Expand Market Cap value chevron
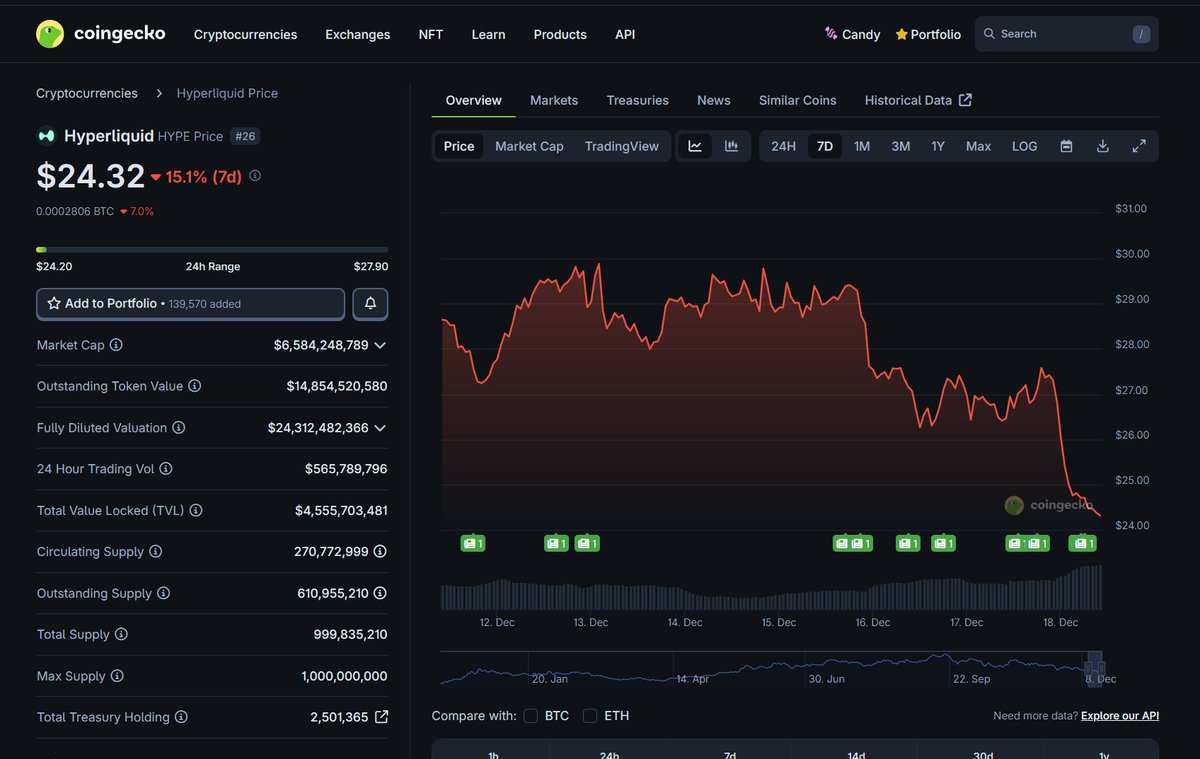 (380, 345)
